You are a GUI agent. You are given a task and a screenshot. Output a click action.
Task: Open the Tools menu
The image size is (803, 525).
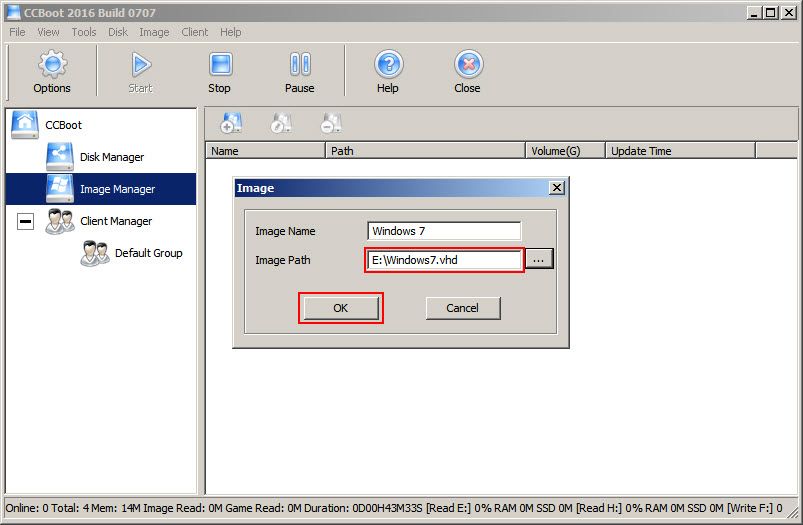click(83, 32)
